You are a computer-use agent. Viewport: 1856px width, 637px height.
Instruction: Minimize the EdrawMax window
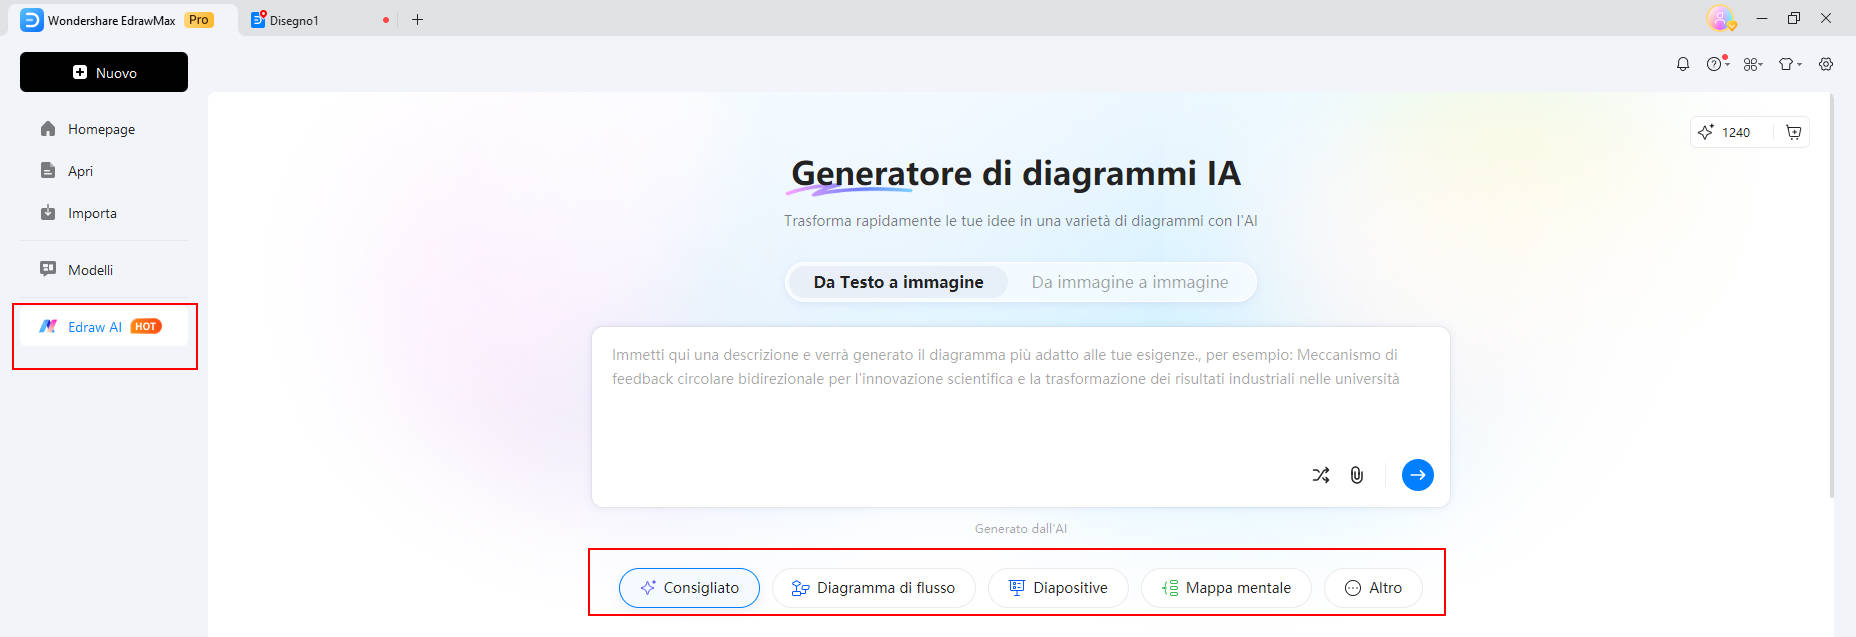pyautogui.click(x=1762, y=18)
